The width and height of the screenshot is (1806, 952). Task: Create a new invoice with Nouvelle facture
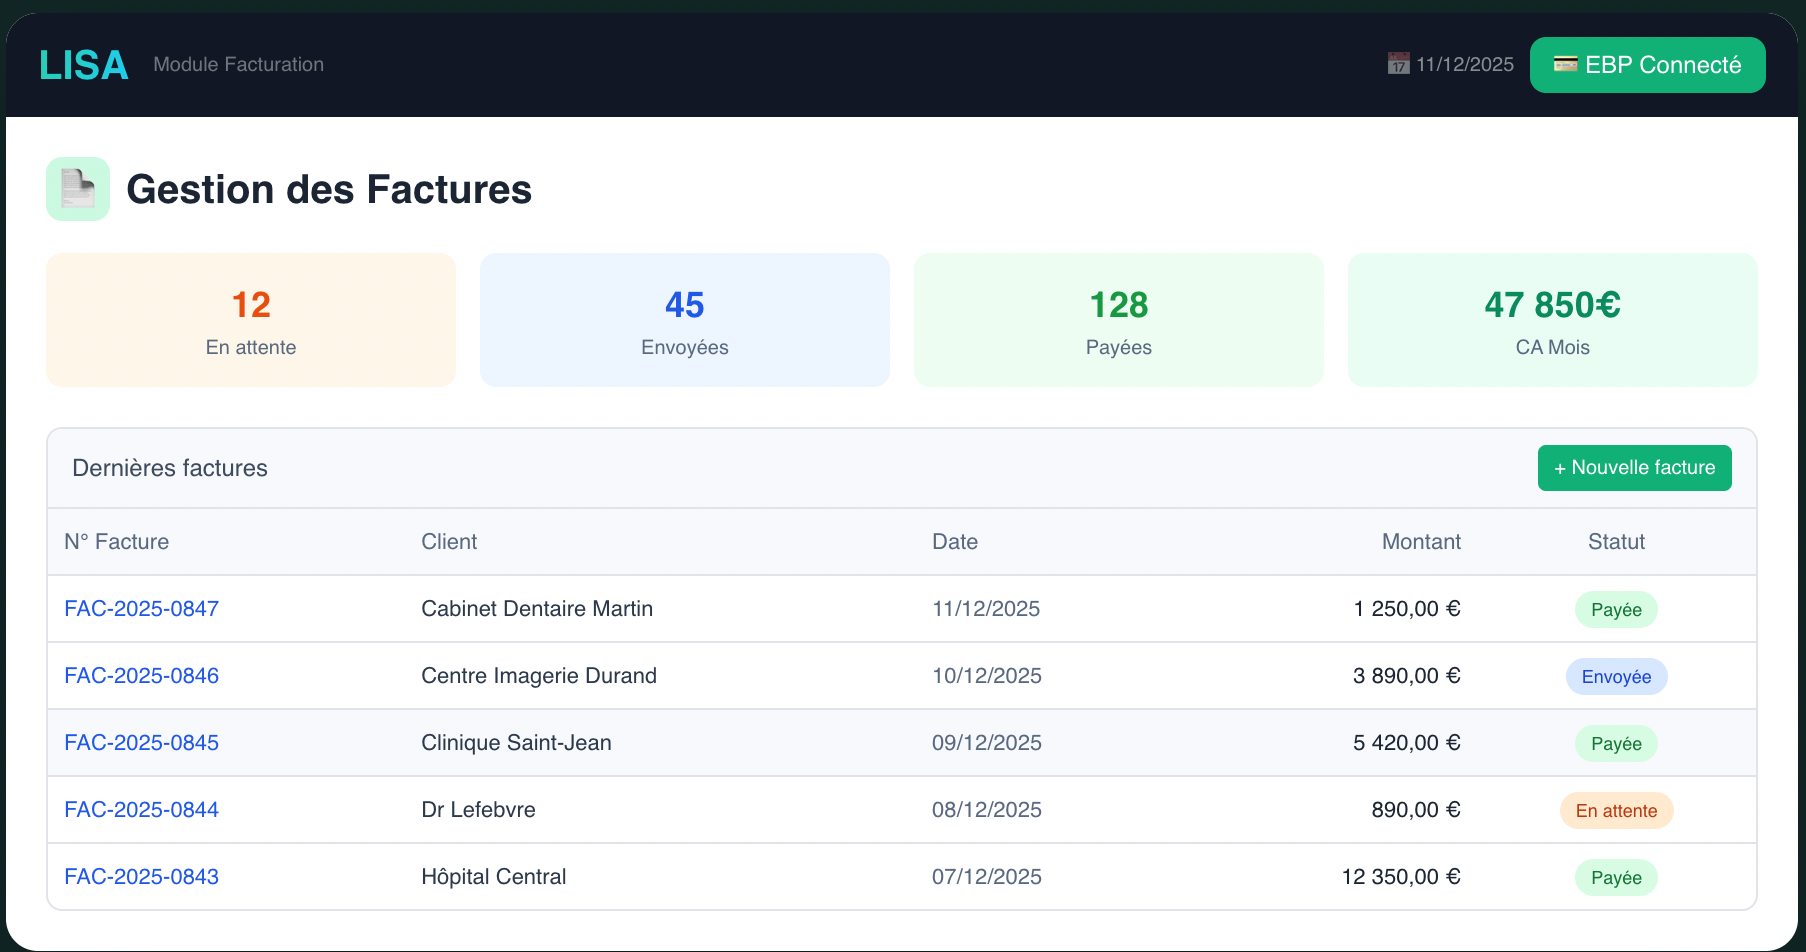click(x=1634, y=468)
